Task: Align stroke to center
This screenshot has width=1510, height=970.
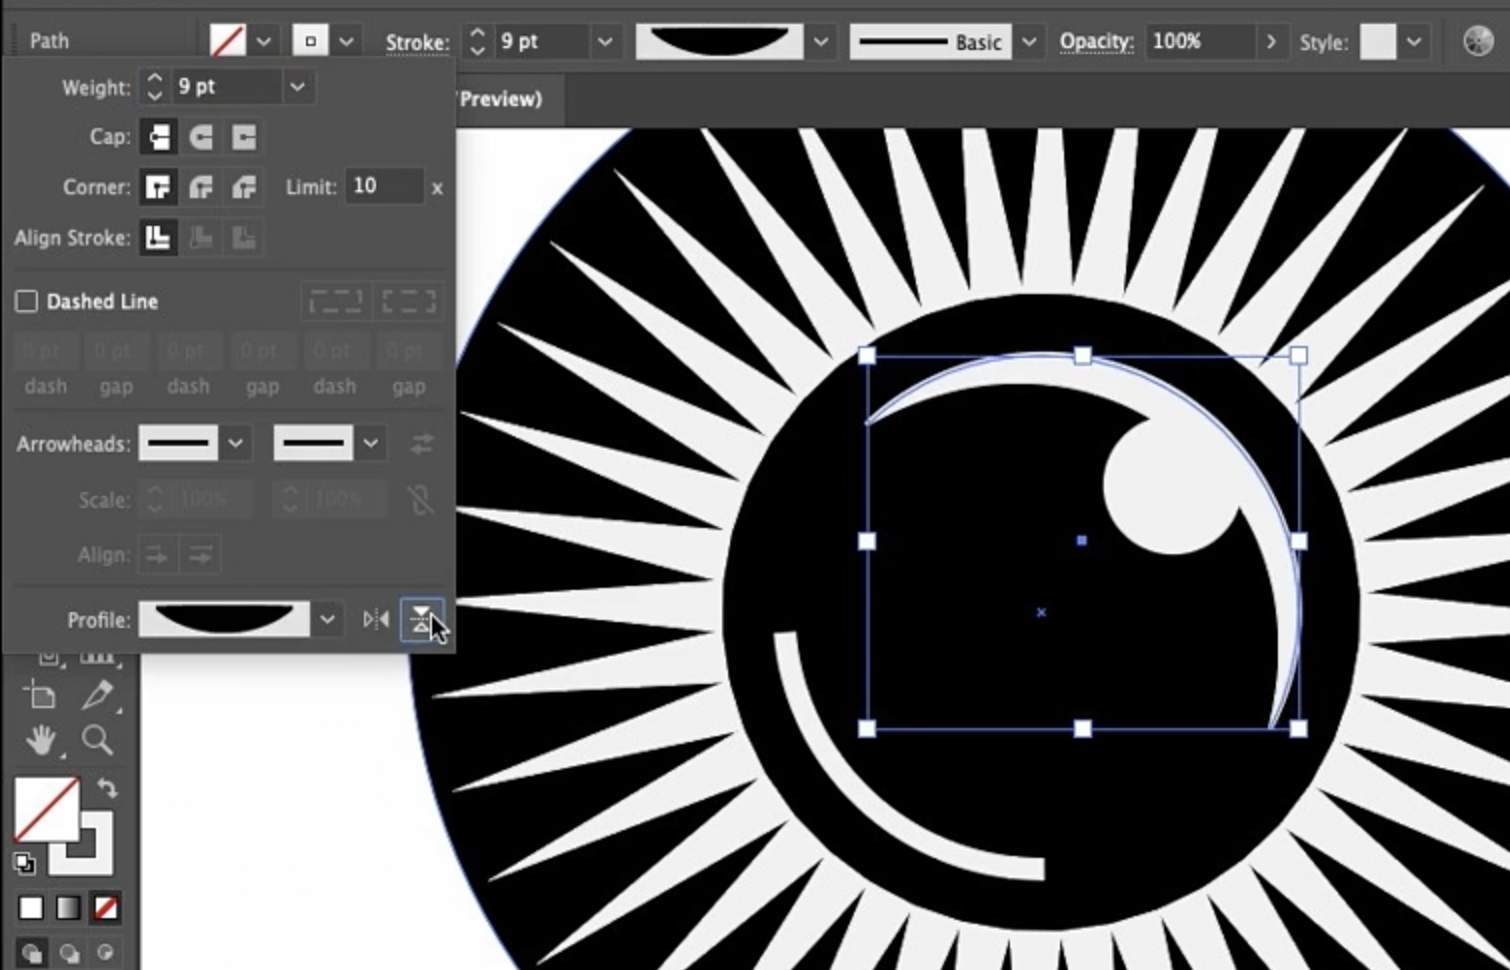Action: [x=158, y=238]
